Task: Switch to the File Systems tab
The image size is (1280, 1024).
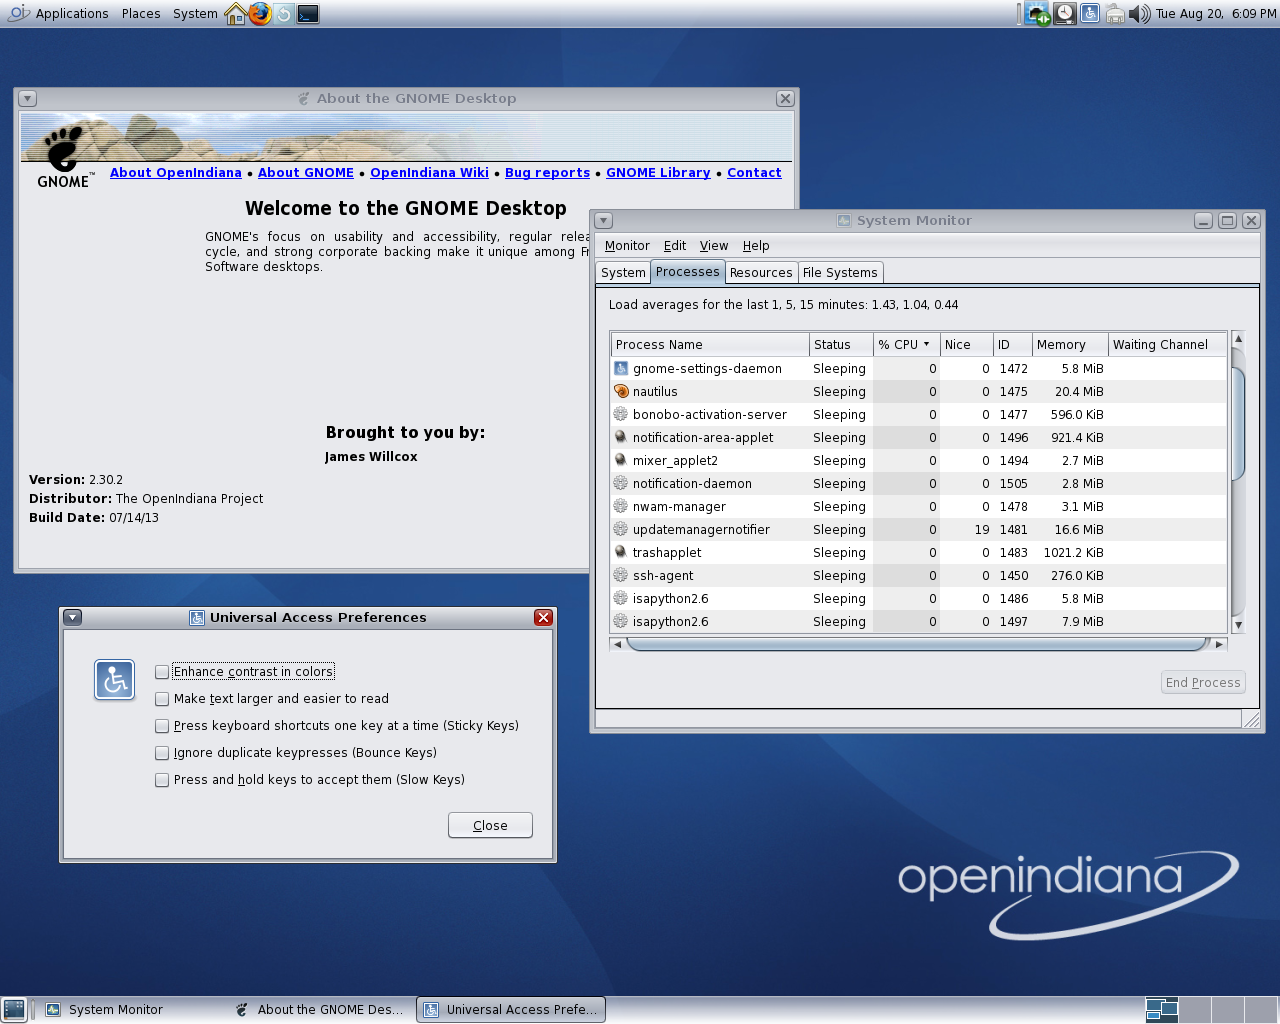Action: tap(840, 273)
